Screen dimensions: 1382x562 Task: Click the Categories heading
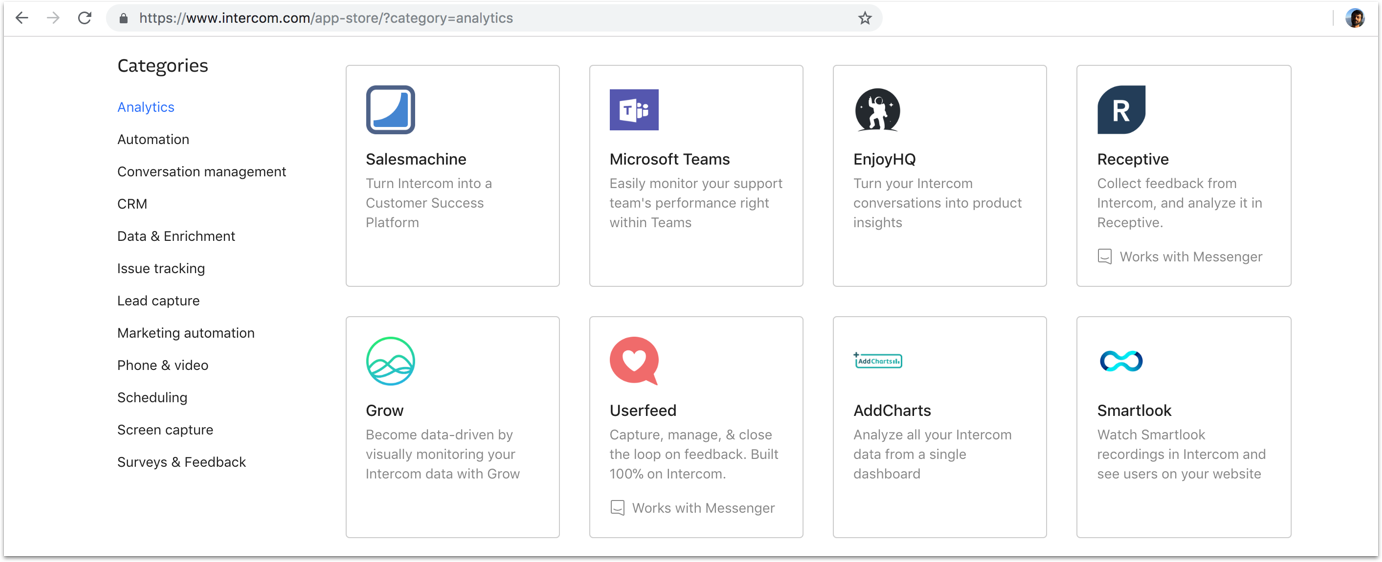(x=163, y=66)
